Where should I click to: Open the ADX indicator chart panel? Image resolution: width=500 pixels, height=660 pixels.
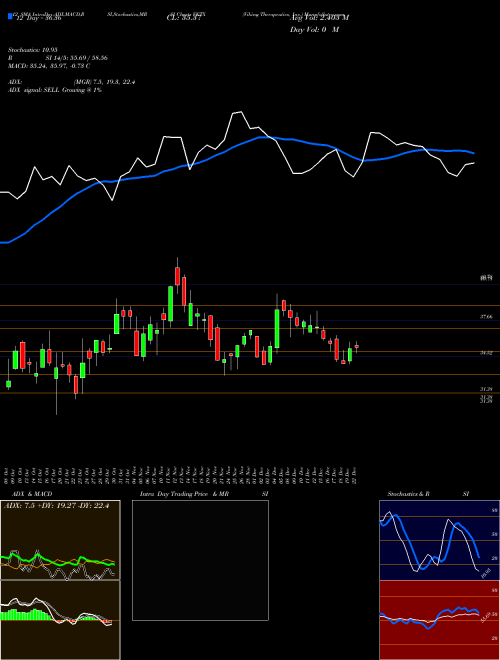(60, 540)
